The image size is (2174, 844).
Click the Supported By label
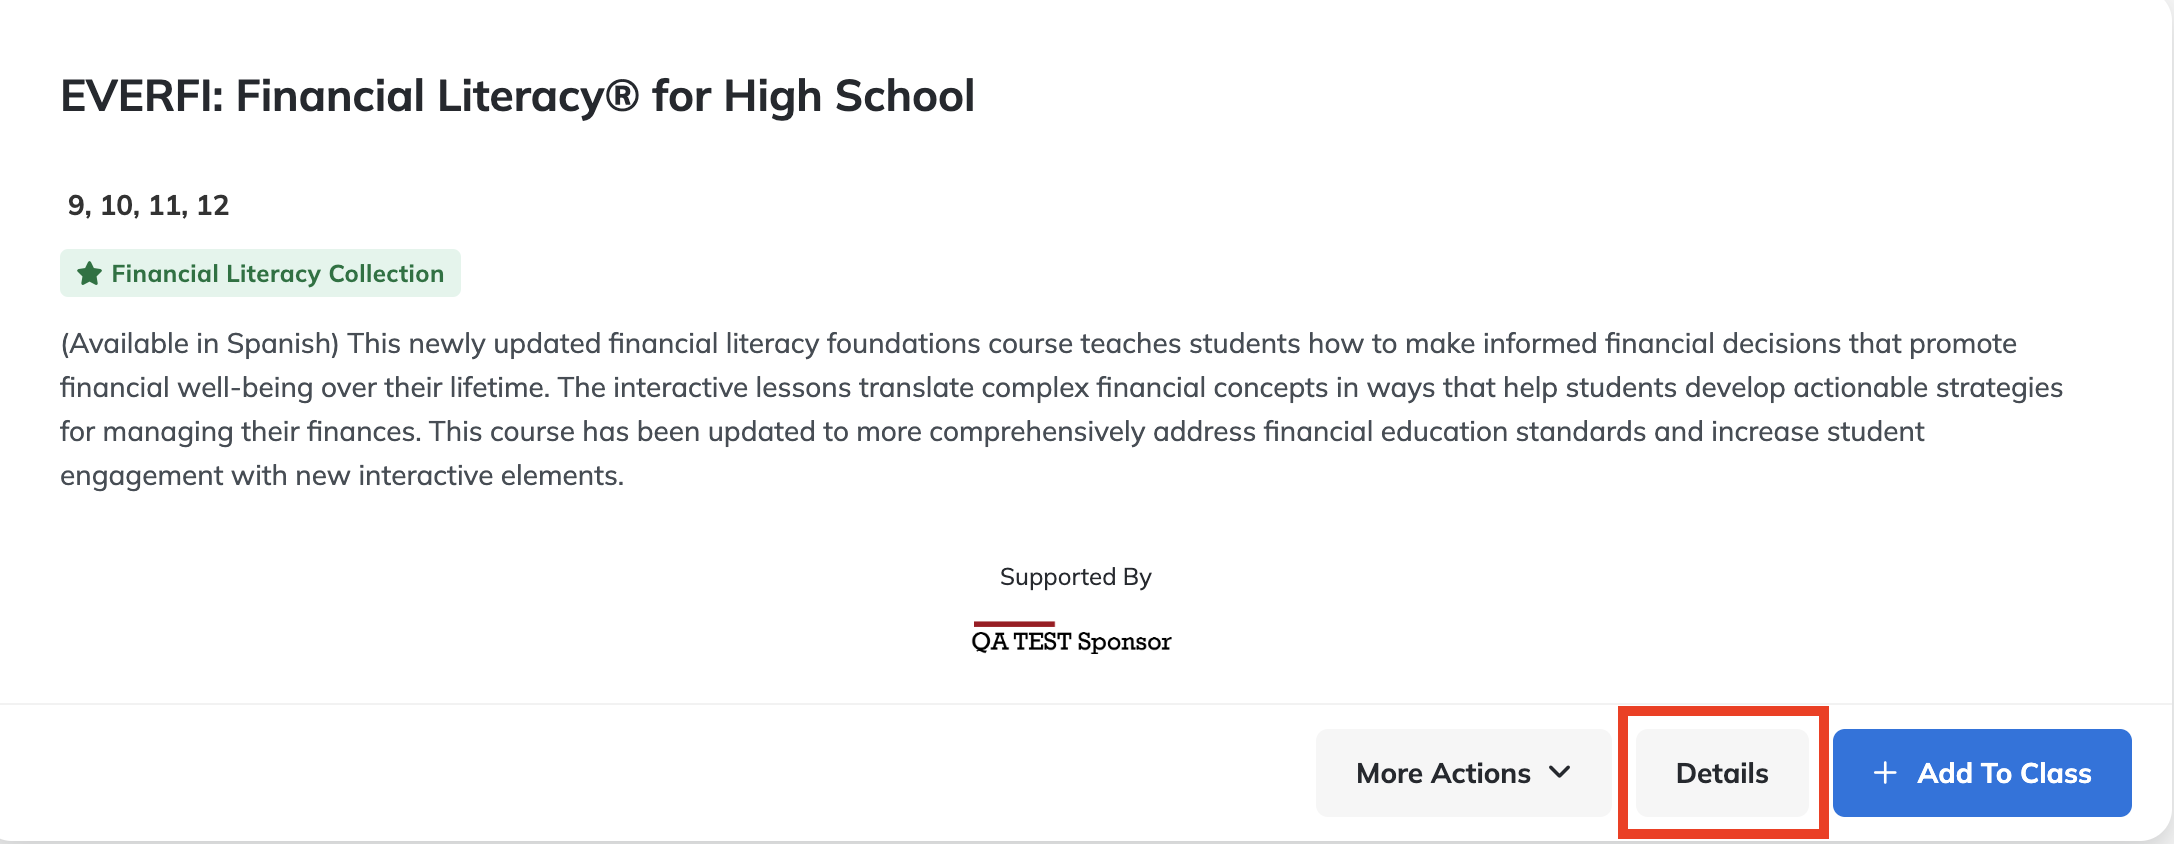tap(1076, 577)
